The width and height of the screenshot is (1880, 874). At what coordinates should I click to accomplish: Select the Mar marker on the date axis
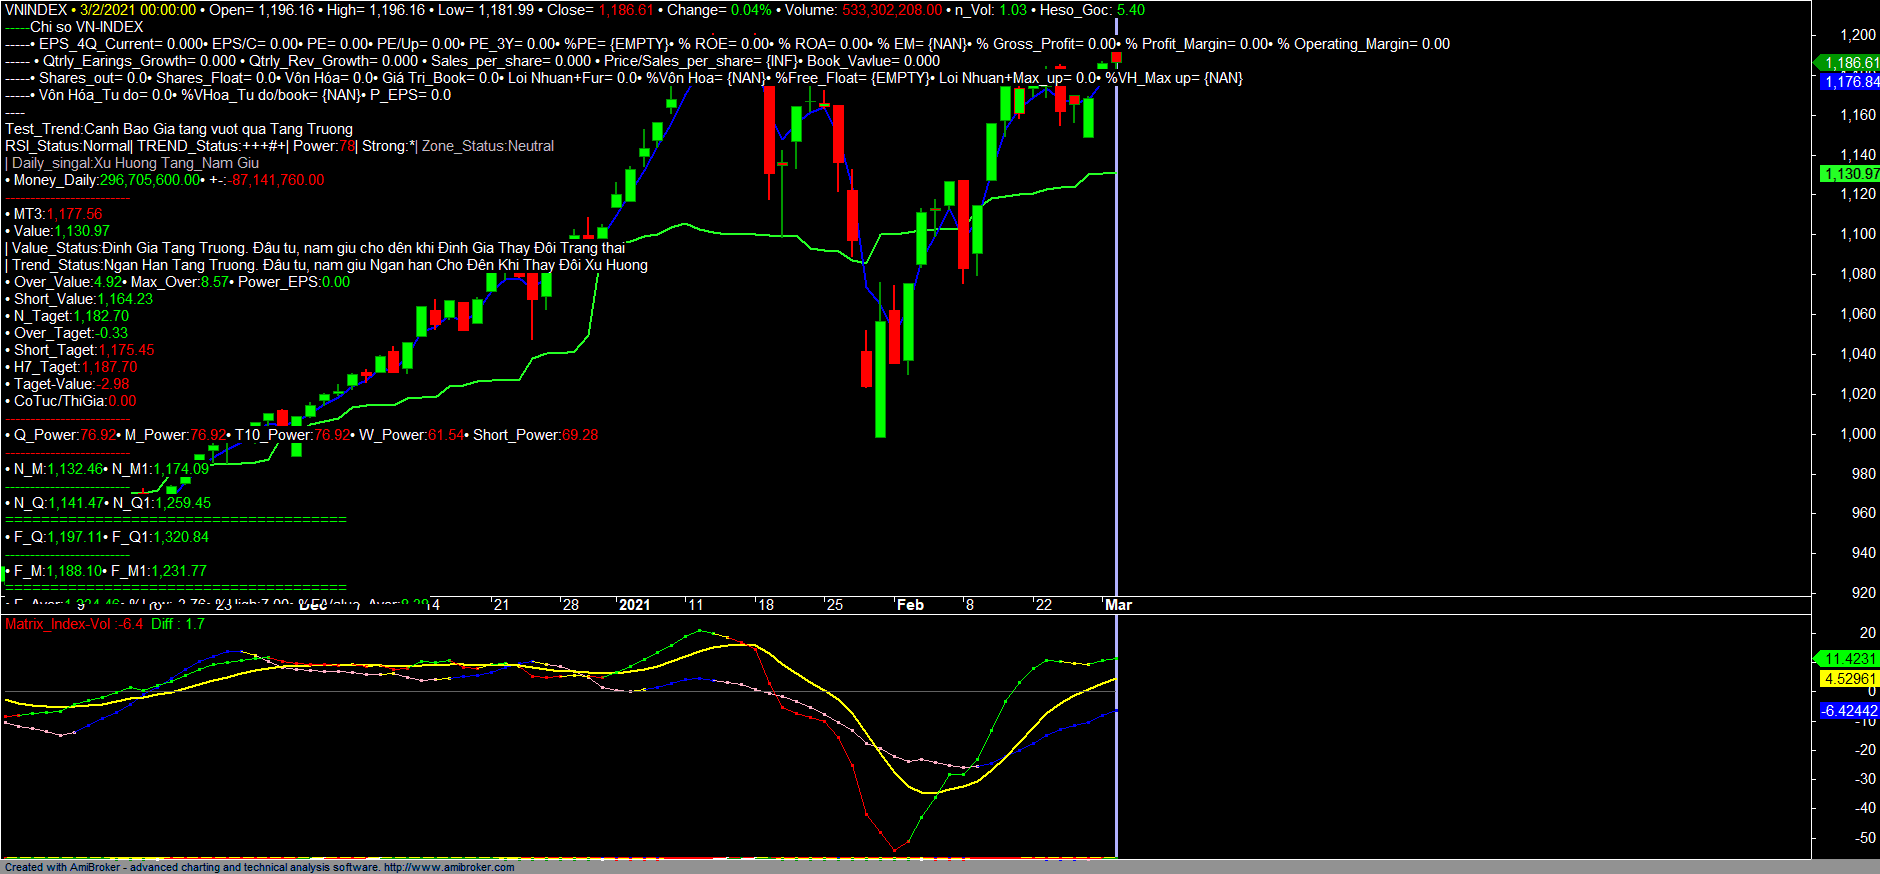[1118, 605]
